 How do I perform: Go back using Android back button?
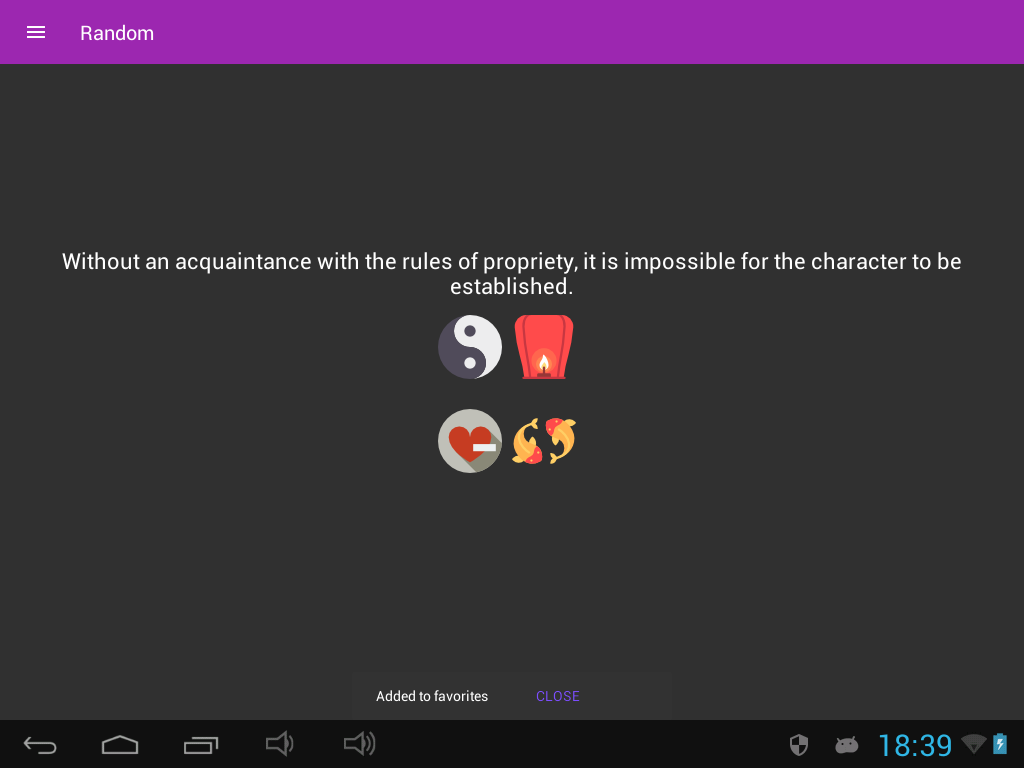click(x=40, y=744)
